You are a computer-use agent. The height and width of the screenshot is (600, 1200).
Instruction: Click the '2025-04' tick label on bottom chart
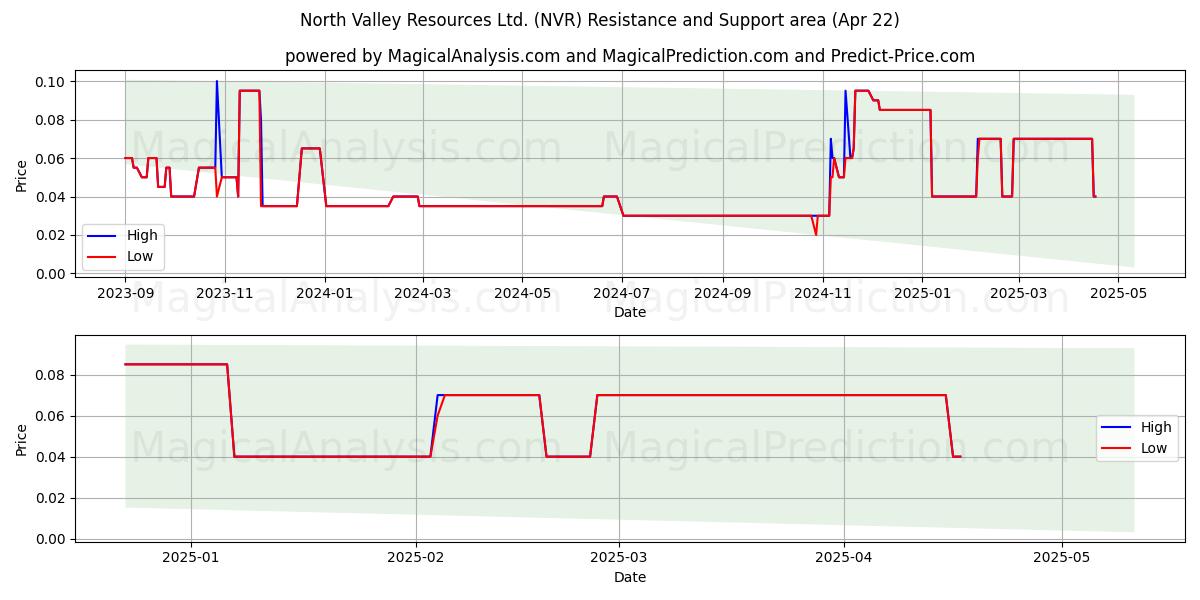[x=844, y=558]
